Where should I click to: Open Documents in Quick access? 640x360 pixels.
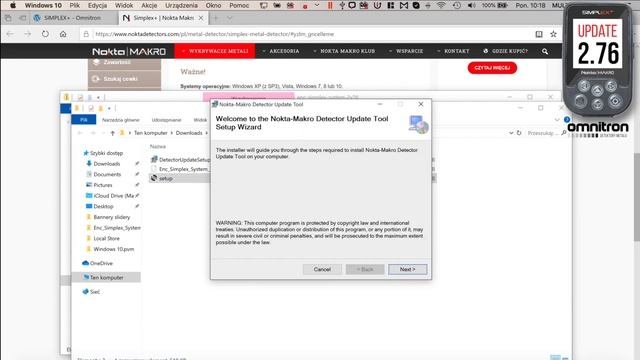click(107, 174)
